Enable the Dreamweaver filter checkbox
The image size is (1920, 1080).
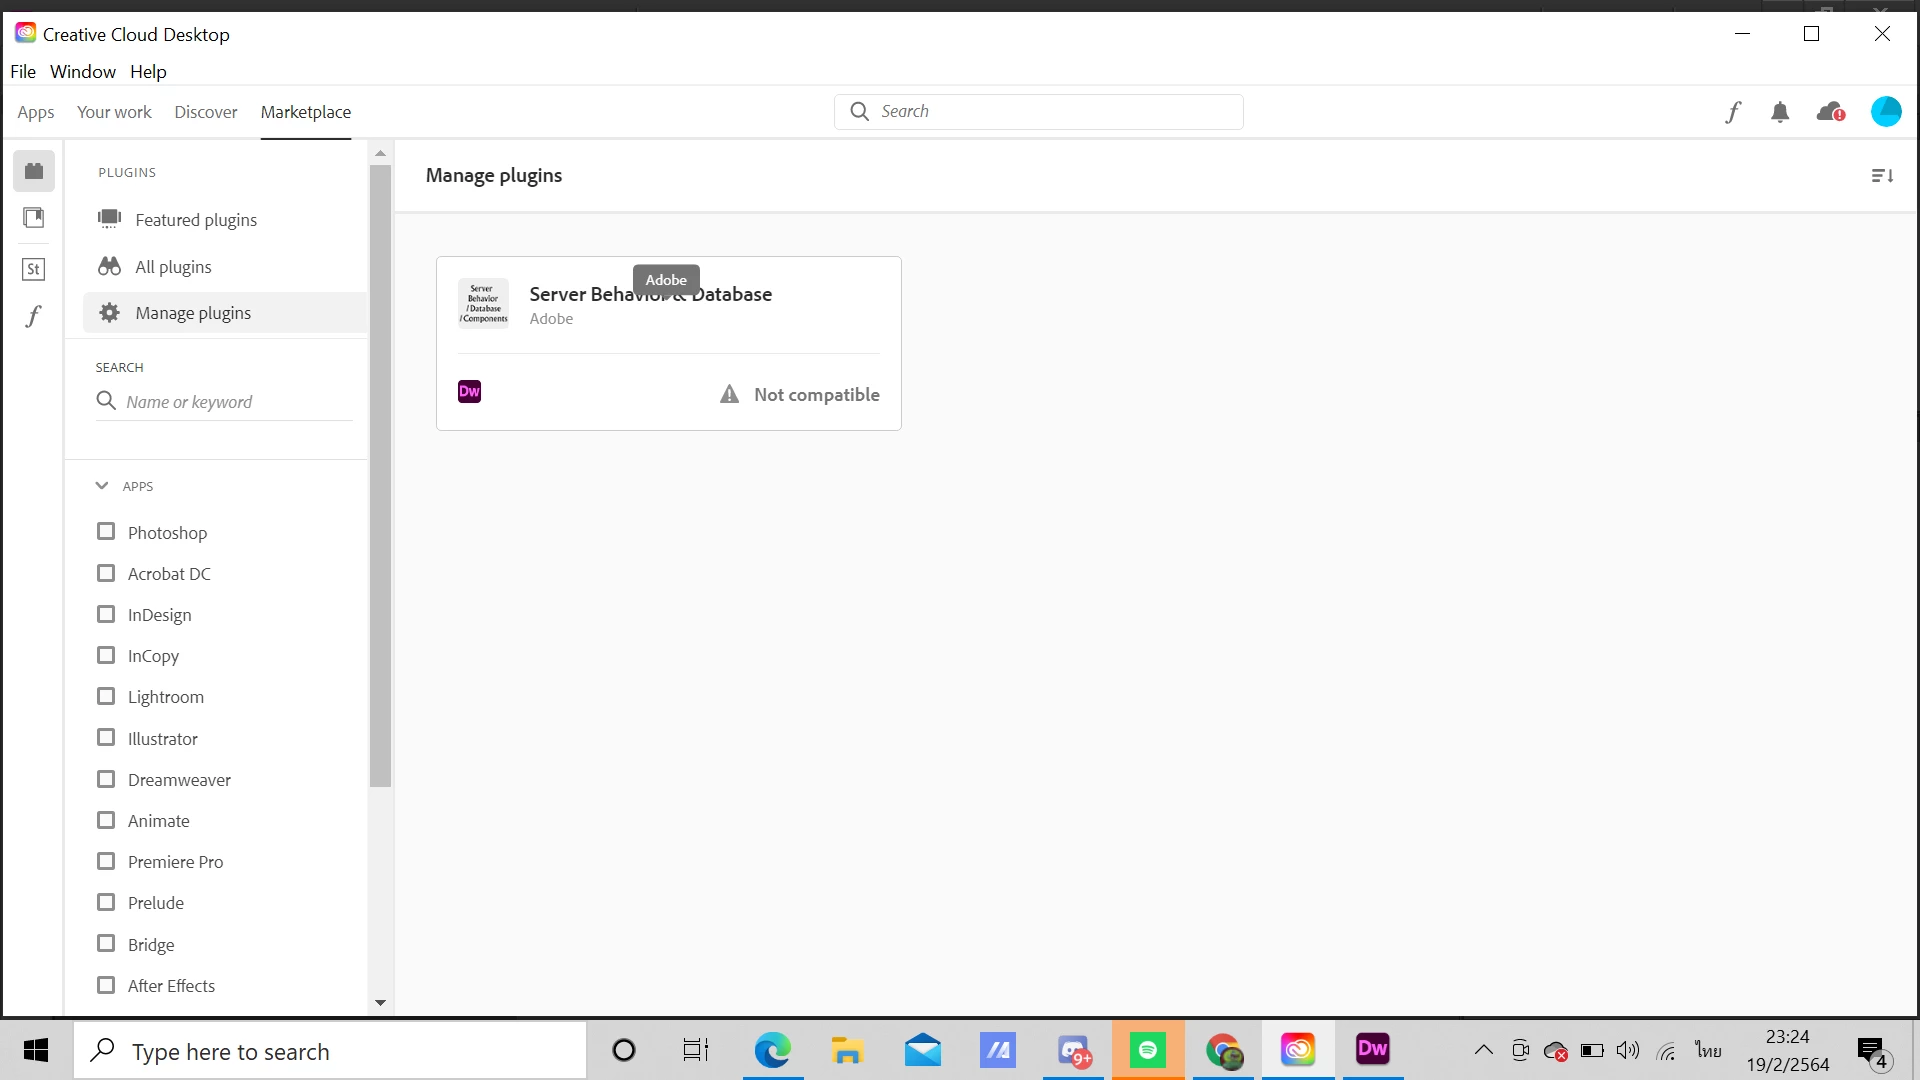click(106, 779)
